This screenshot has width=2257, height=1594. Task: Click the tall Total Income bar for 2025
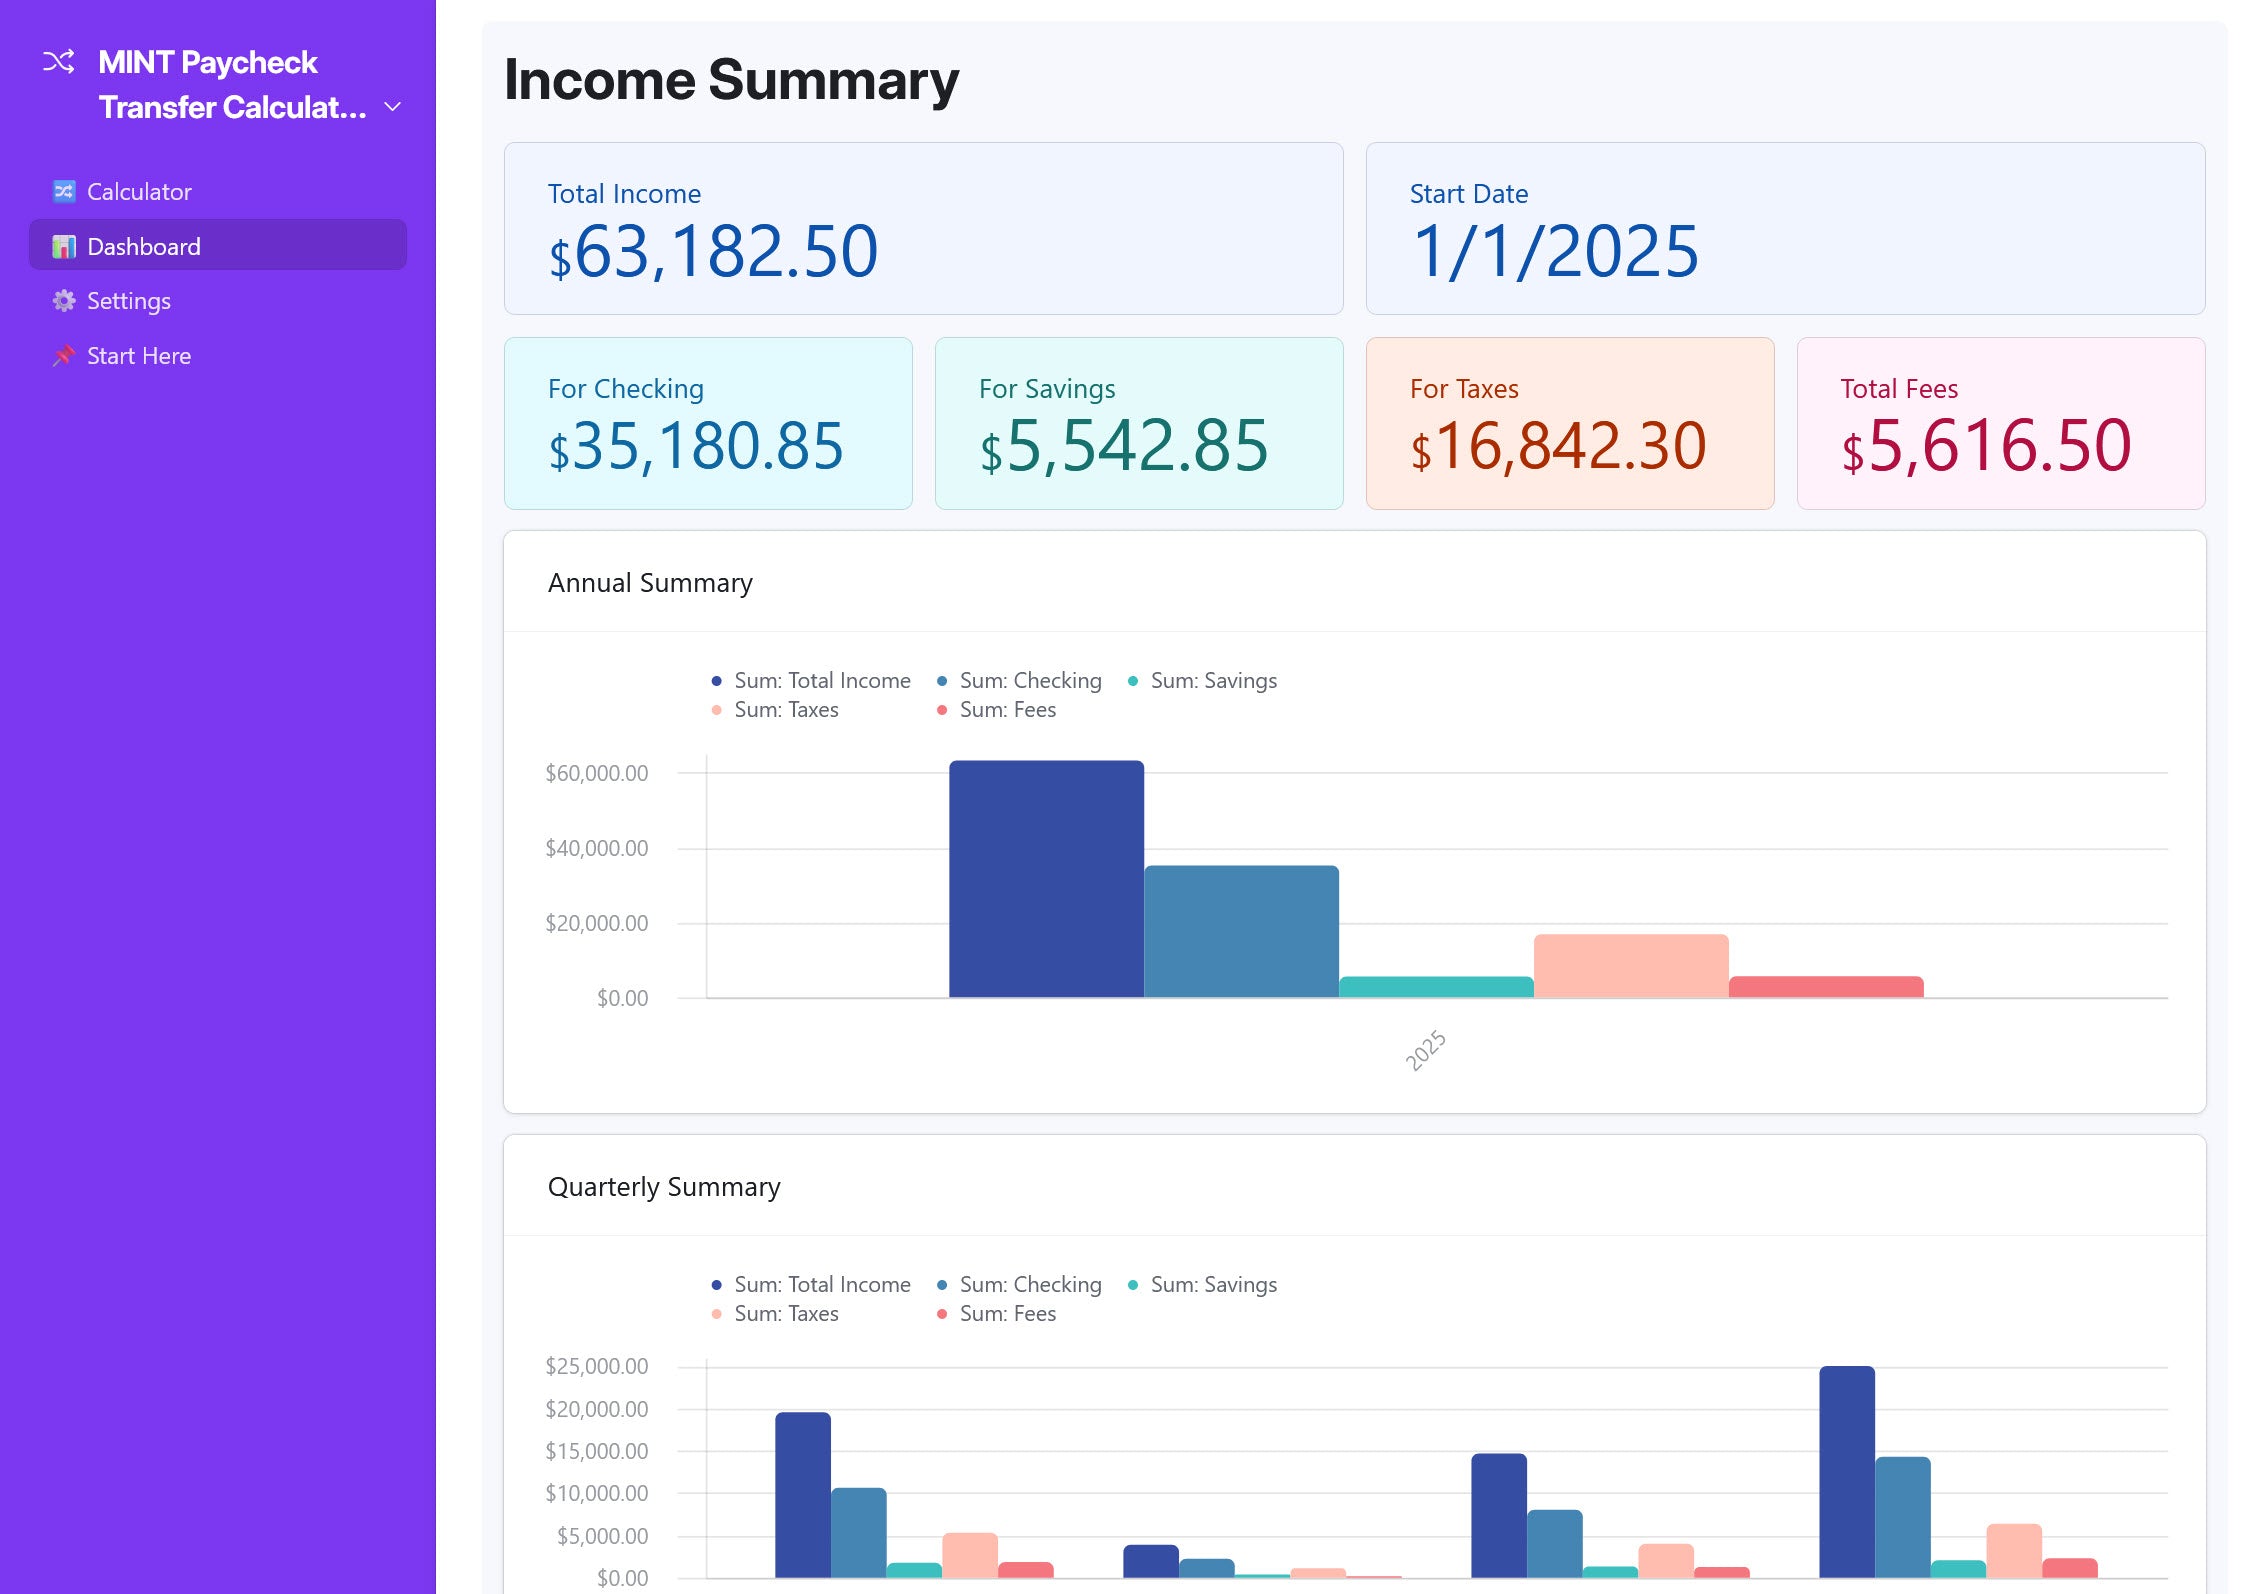point(1045,879)
